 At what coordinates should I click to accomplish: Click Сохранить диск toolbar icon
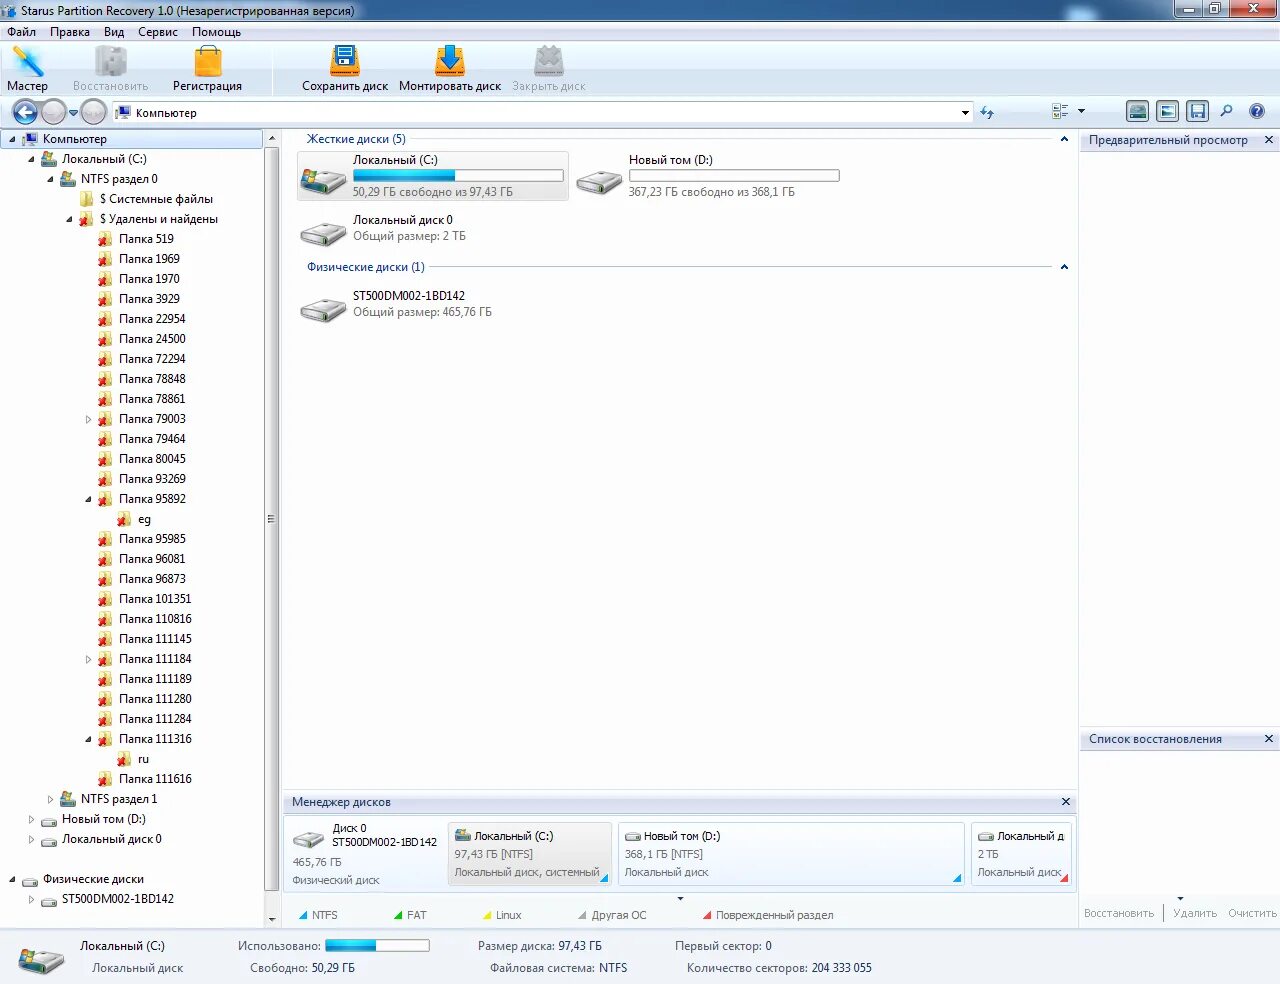coord(345,68)
